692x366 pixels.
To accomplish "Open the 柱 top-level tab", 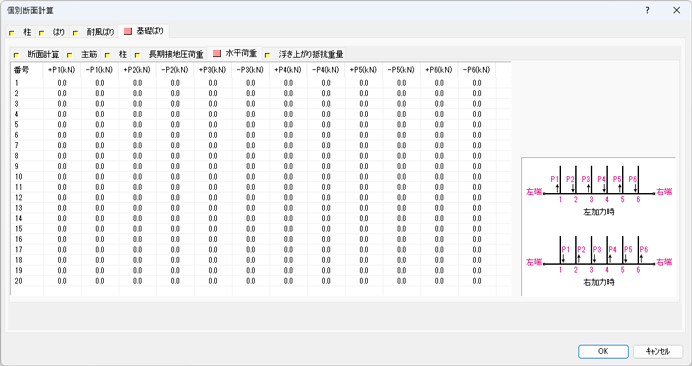I will tap(22, 32).
